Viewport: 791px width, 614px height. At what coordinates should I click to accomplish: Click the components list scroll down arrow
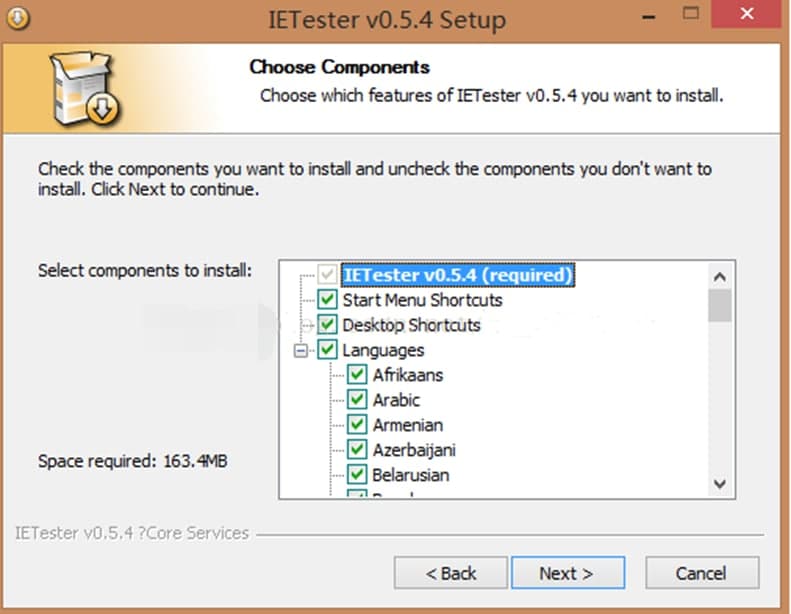pyautogui.click(x=720, y=483)
